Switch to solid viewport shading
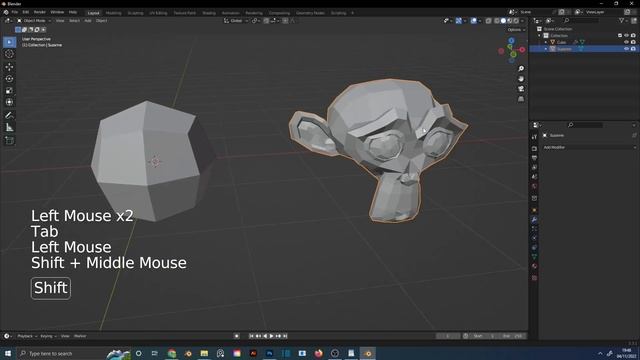 (x=503, y=21)
